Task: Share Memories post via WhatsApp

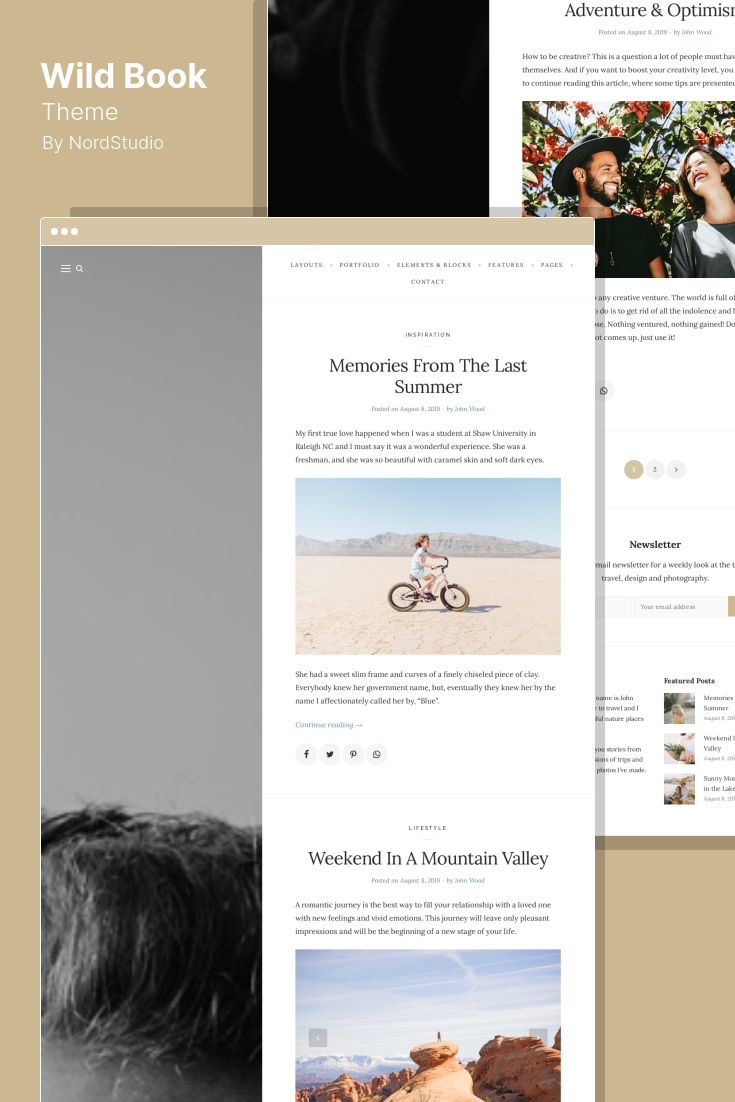Action: click(377, 754)
